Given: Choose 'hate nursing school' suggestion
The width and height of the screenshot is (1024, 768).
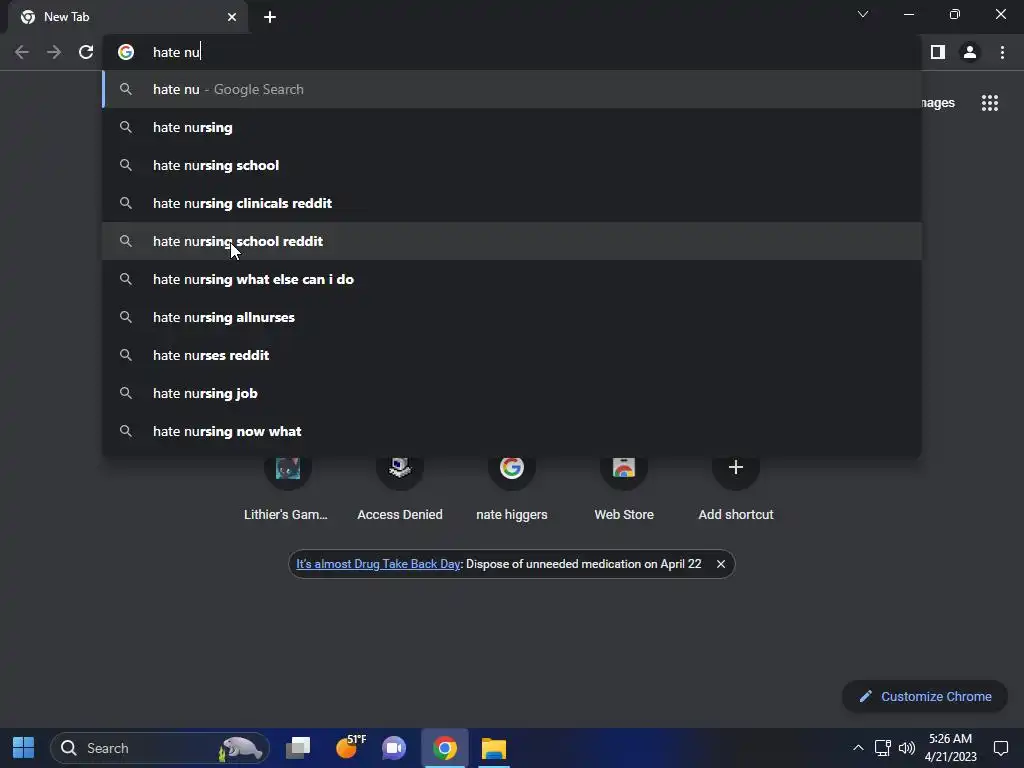Looking at the screenshot, I should tap(512, 165).
